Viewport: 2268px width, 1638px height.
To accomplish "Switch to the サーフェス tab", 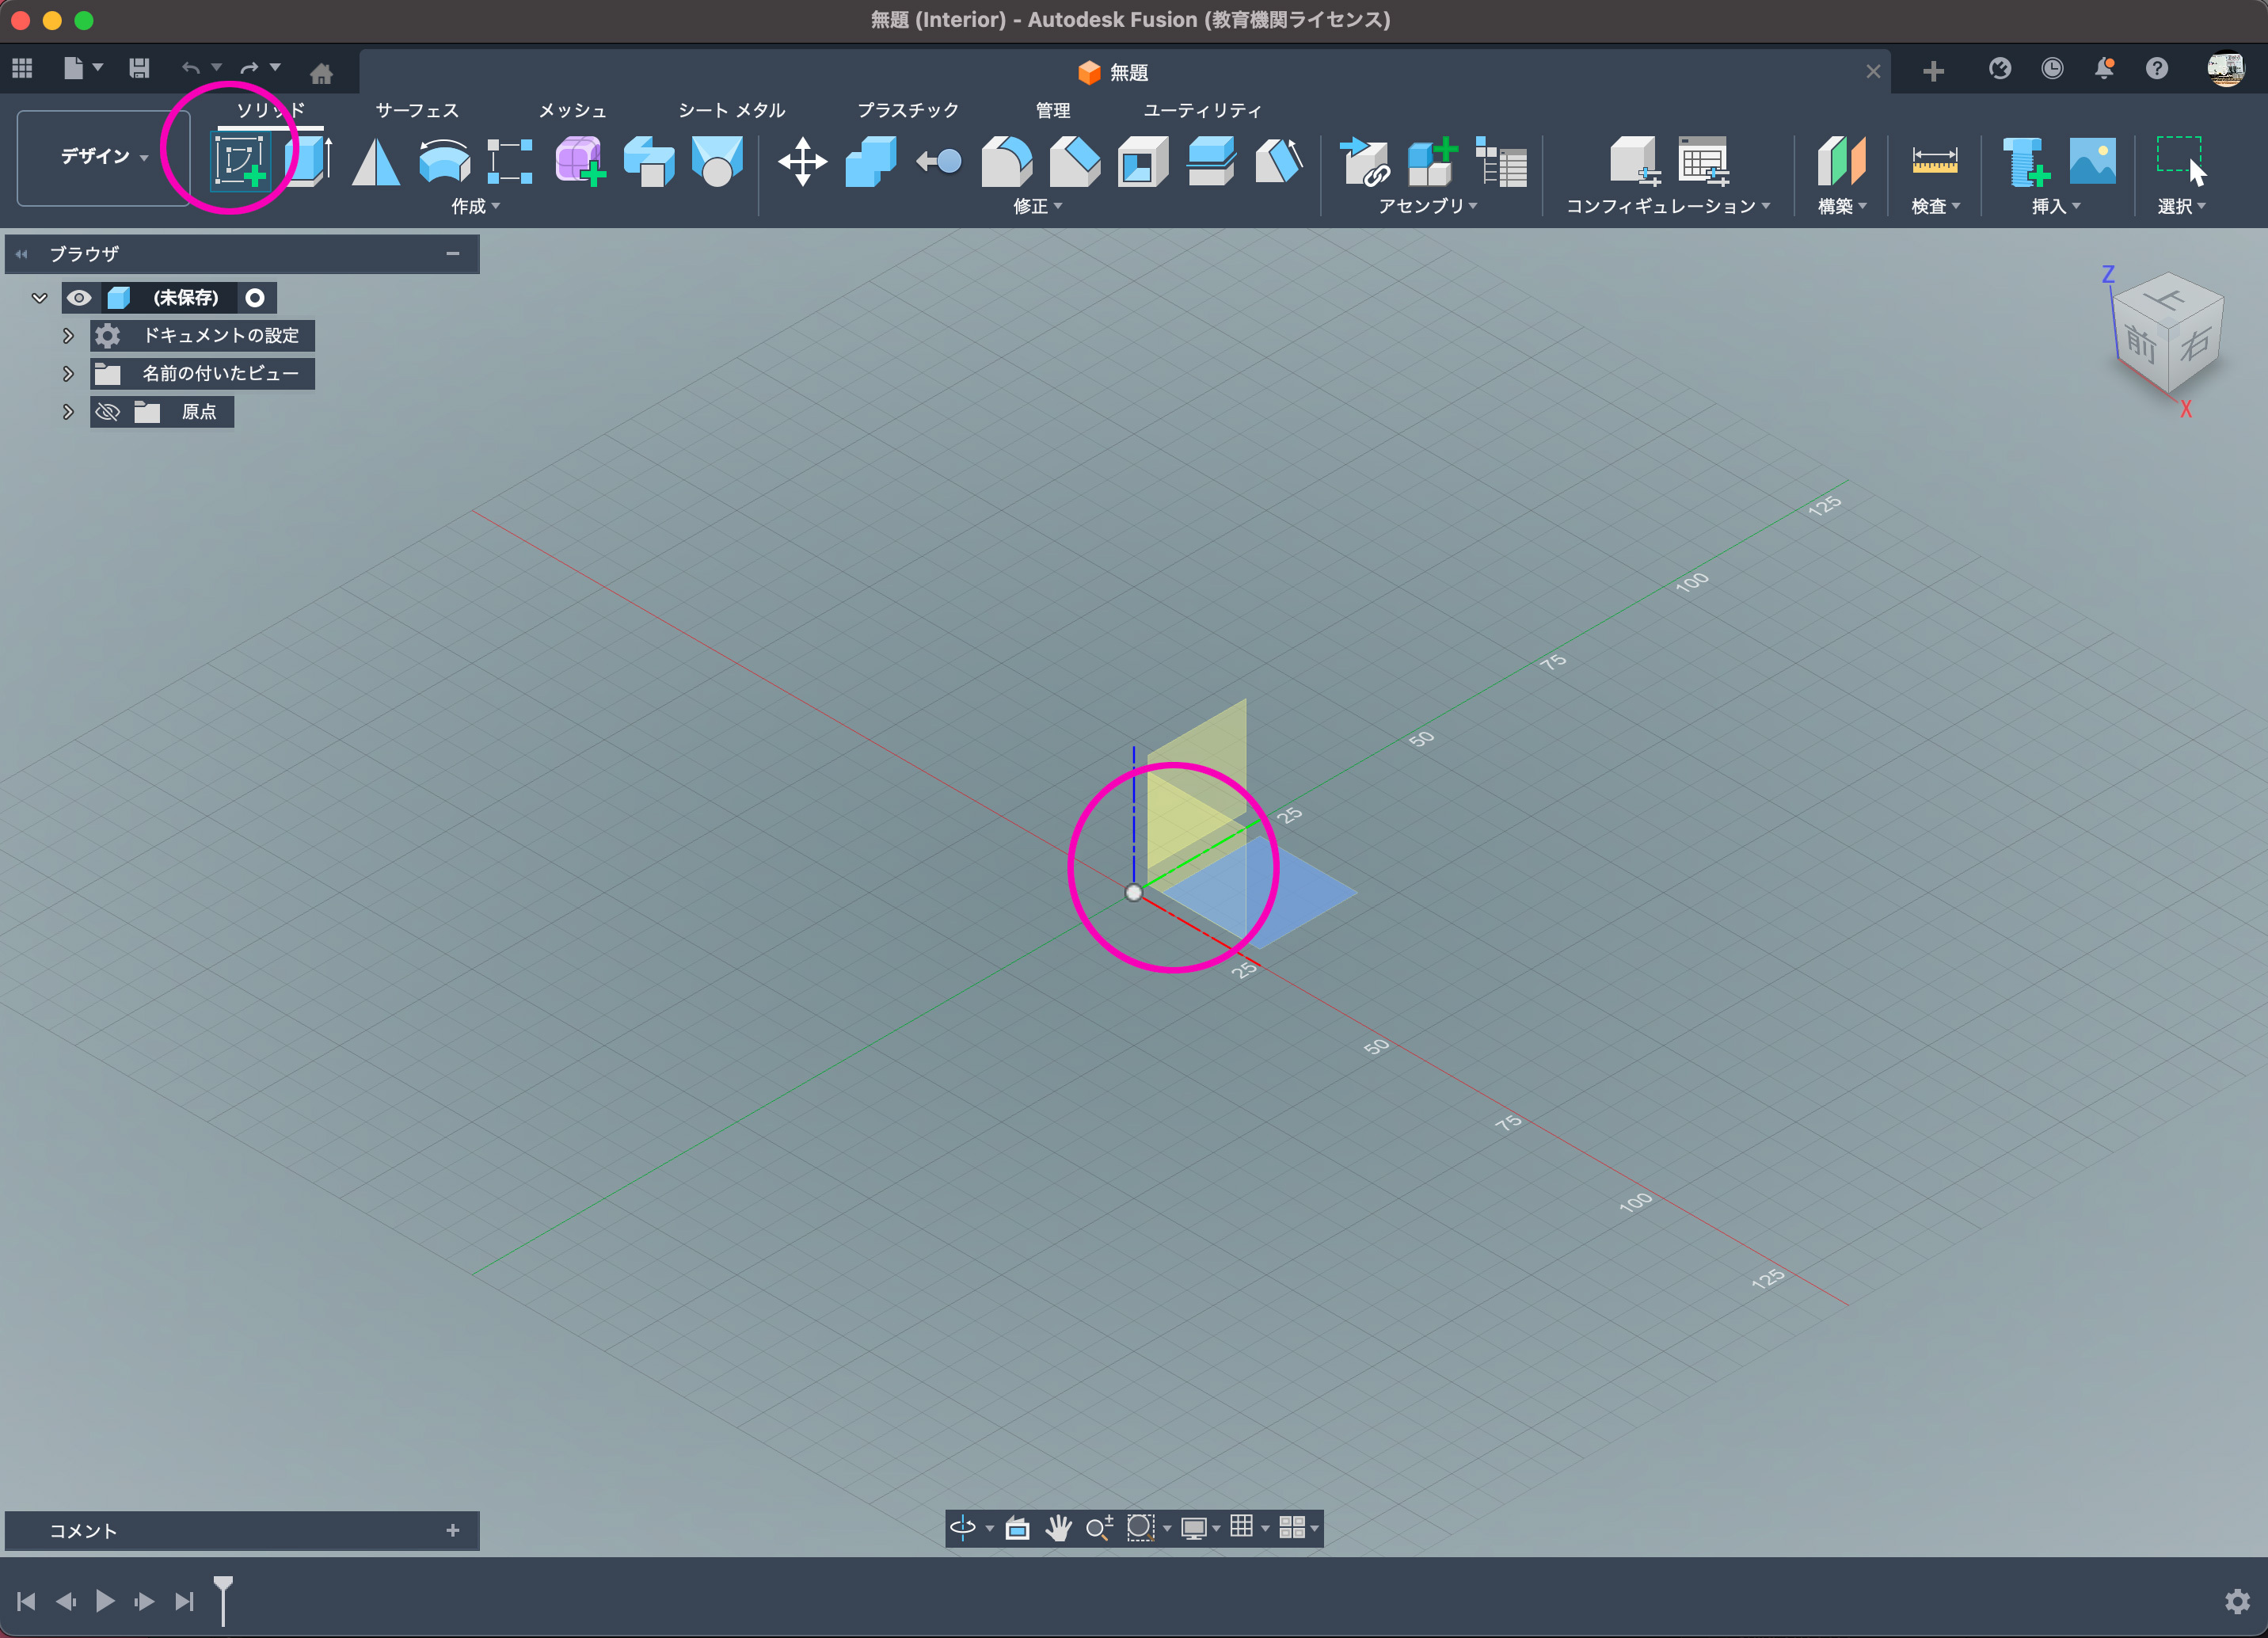I will [x=417, y=110].
